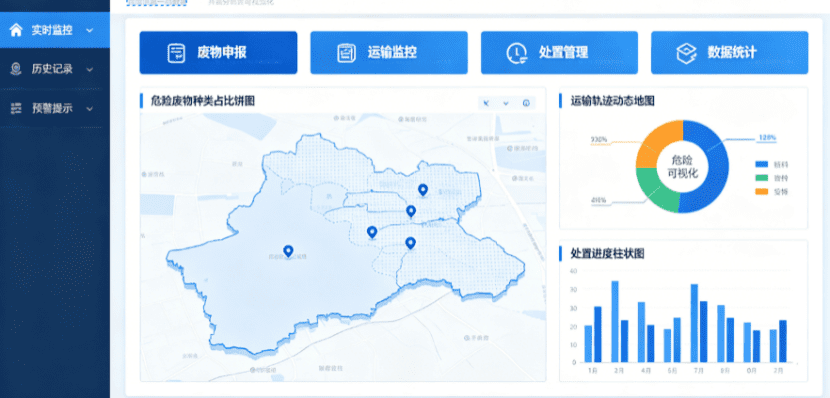
Task: Click the 40 value on the bar chart axis
Action: point(573,271)
